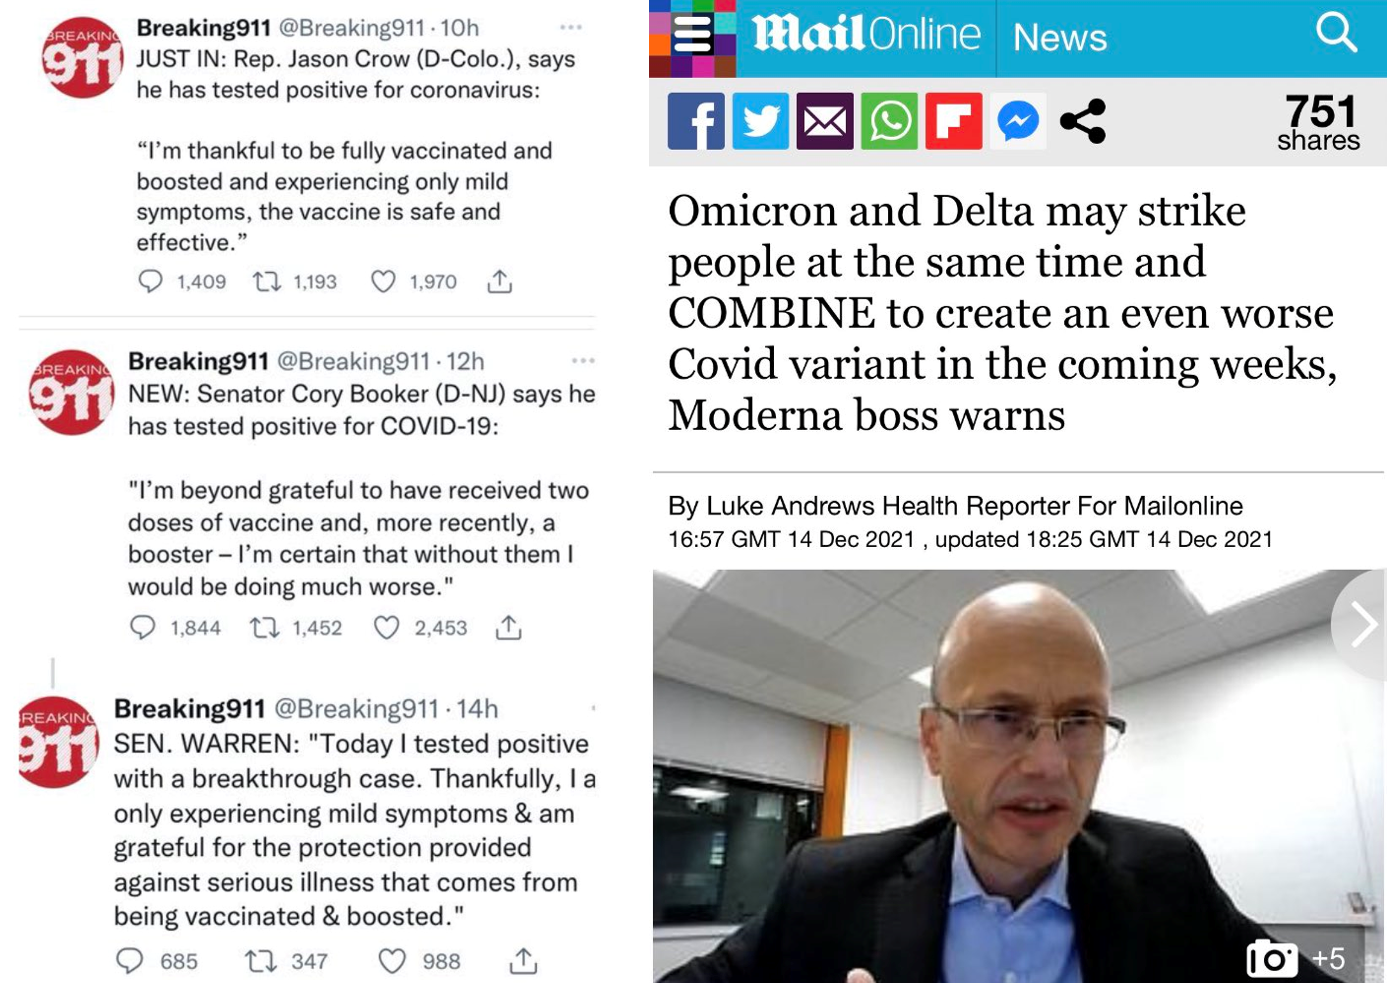Go to MailOnline home logo
Image resolution: width=1387 pixels, height=983 pixels.
(x=866, y=34)
